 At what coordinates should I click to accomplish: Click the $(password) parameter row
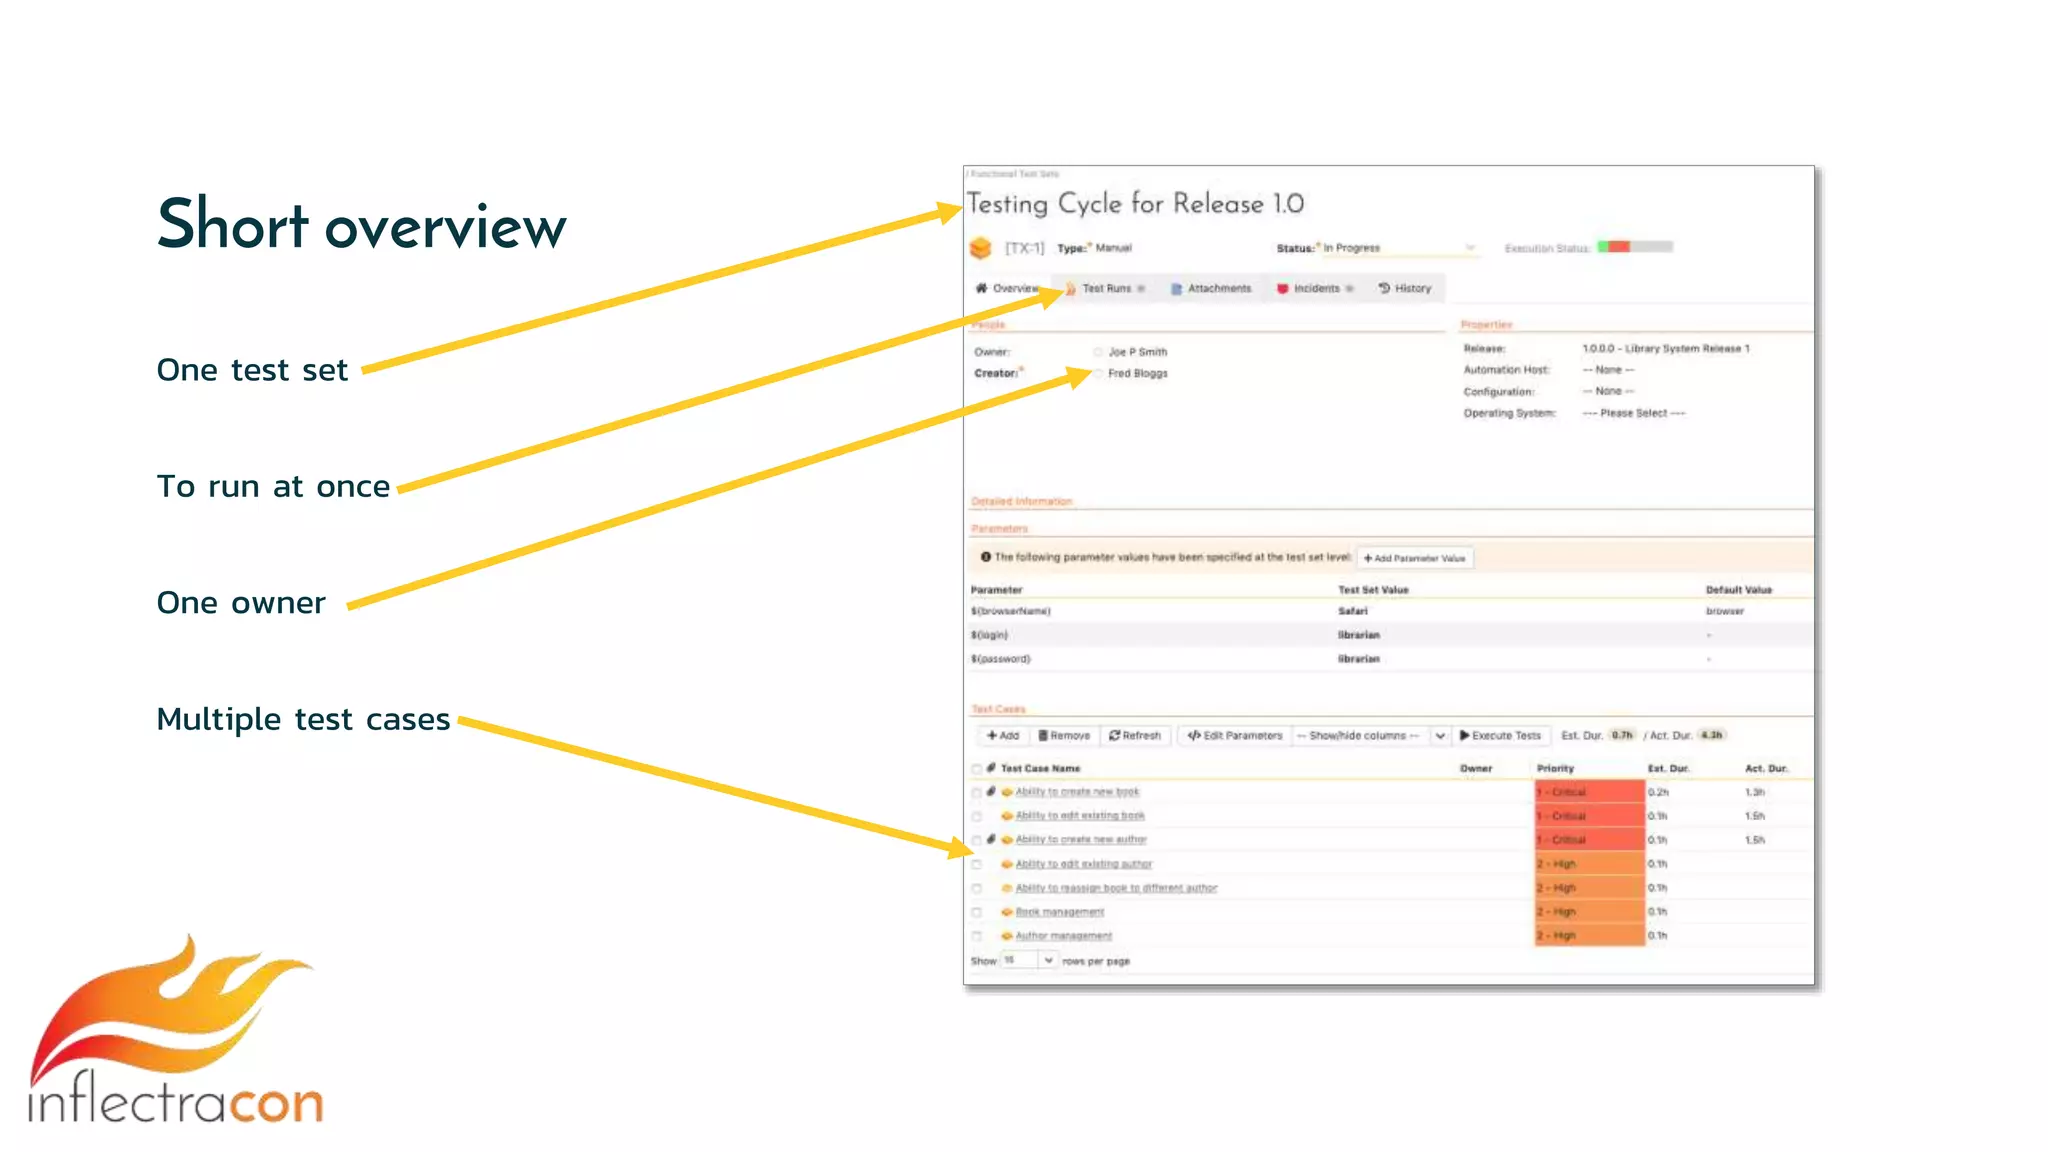(1390, 659)
